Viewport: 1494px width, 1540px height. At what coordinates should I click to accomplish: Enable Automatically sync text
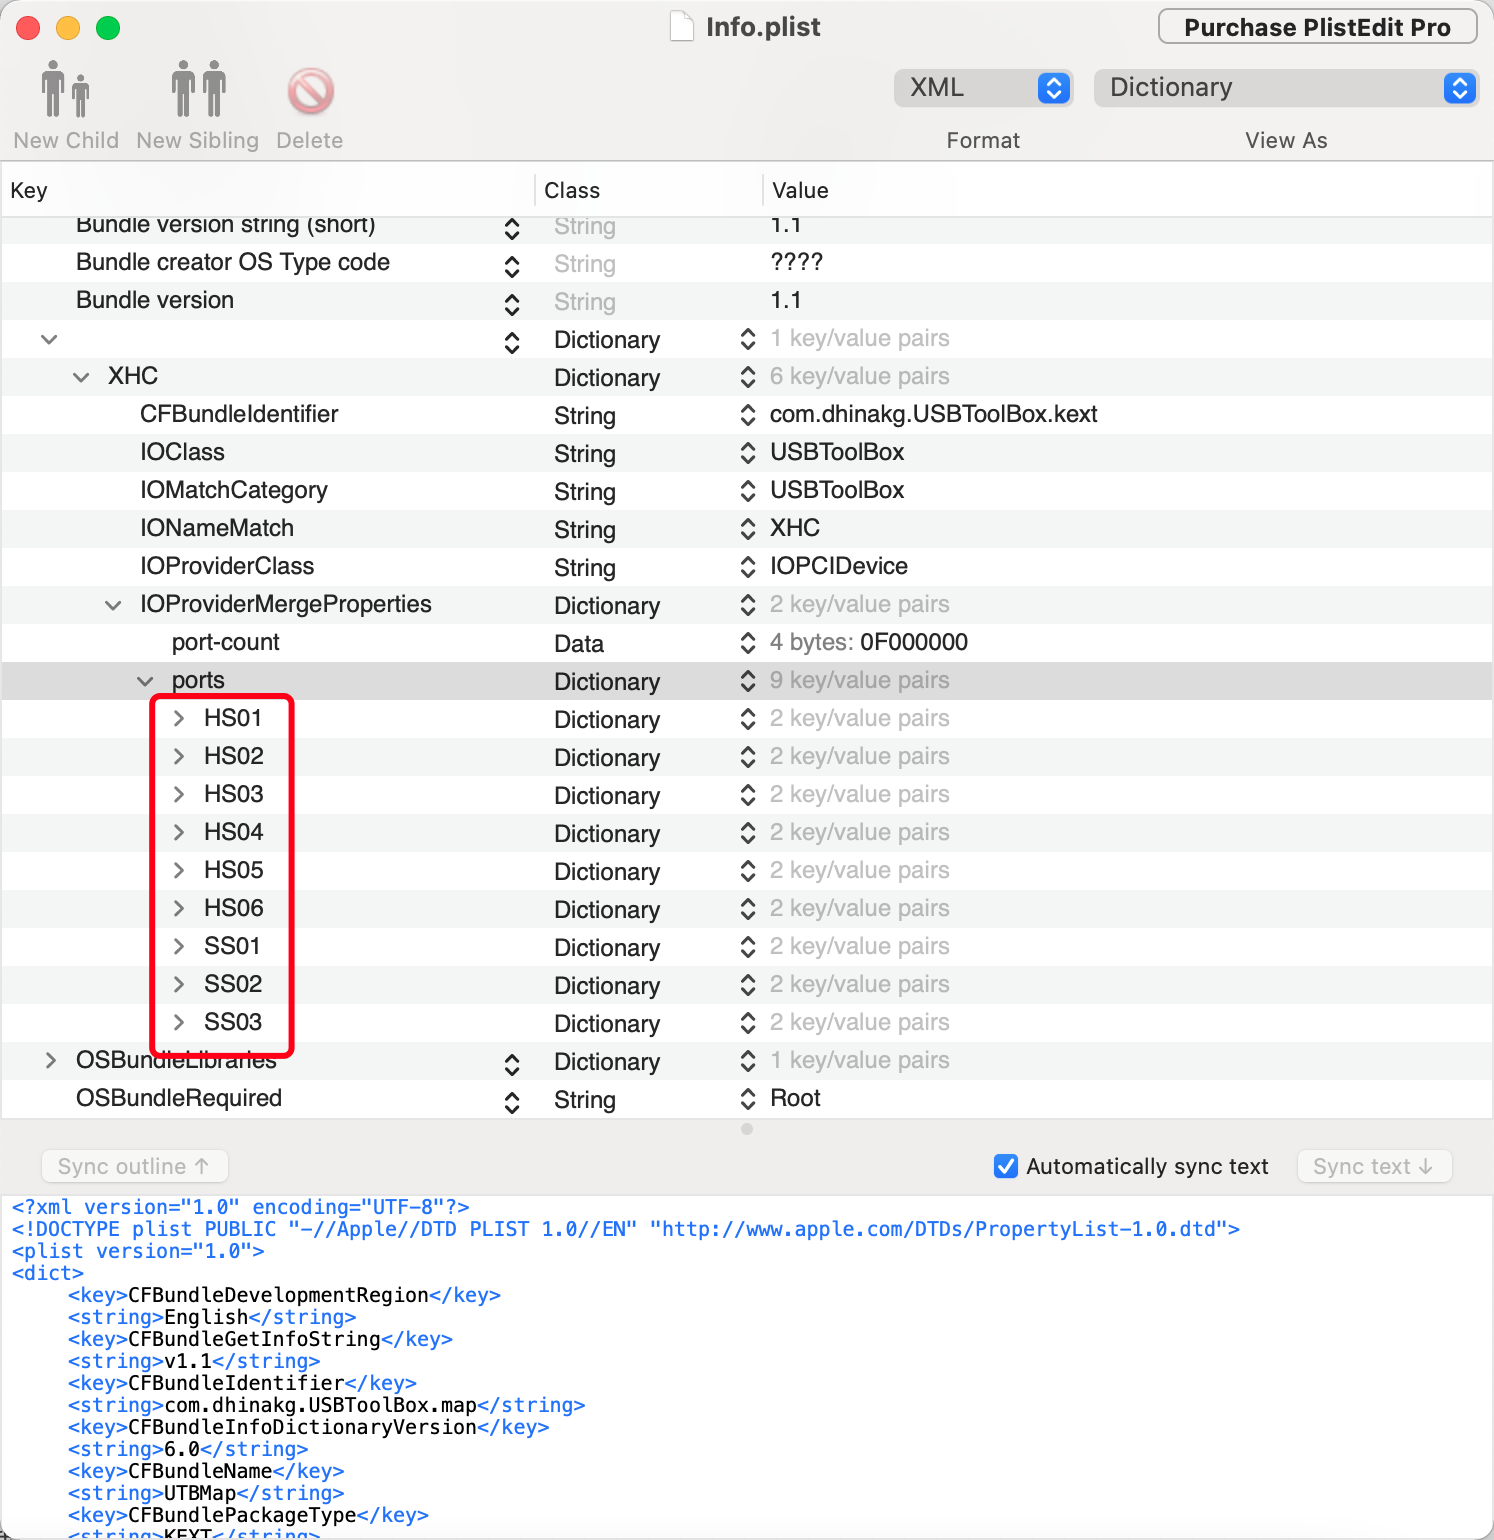tap(1005, 1166)
